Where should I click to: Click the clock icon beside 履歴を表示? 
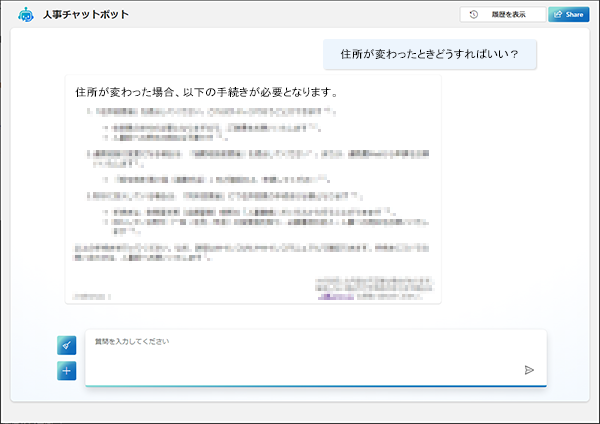coord(473,15)
